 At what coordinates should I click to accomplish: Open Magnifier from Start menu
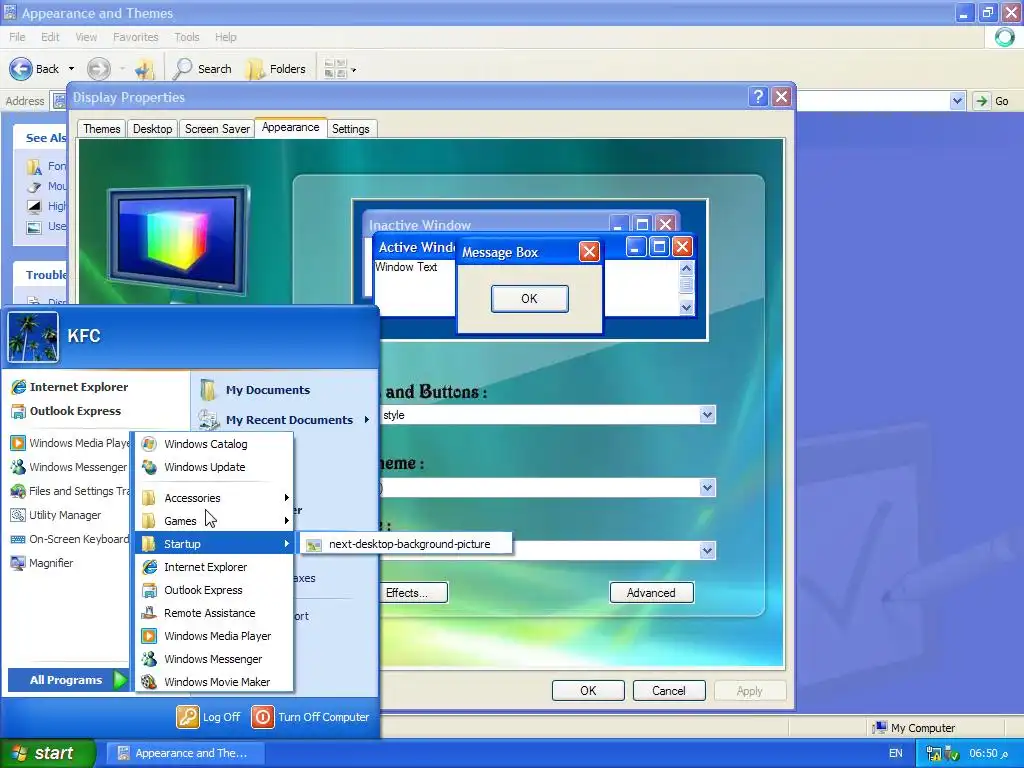(42, 563)
